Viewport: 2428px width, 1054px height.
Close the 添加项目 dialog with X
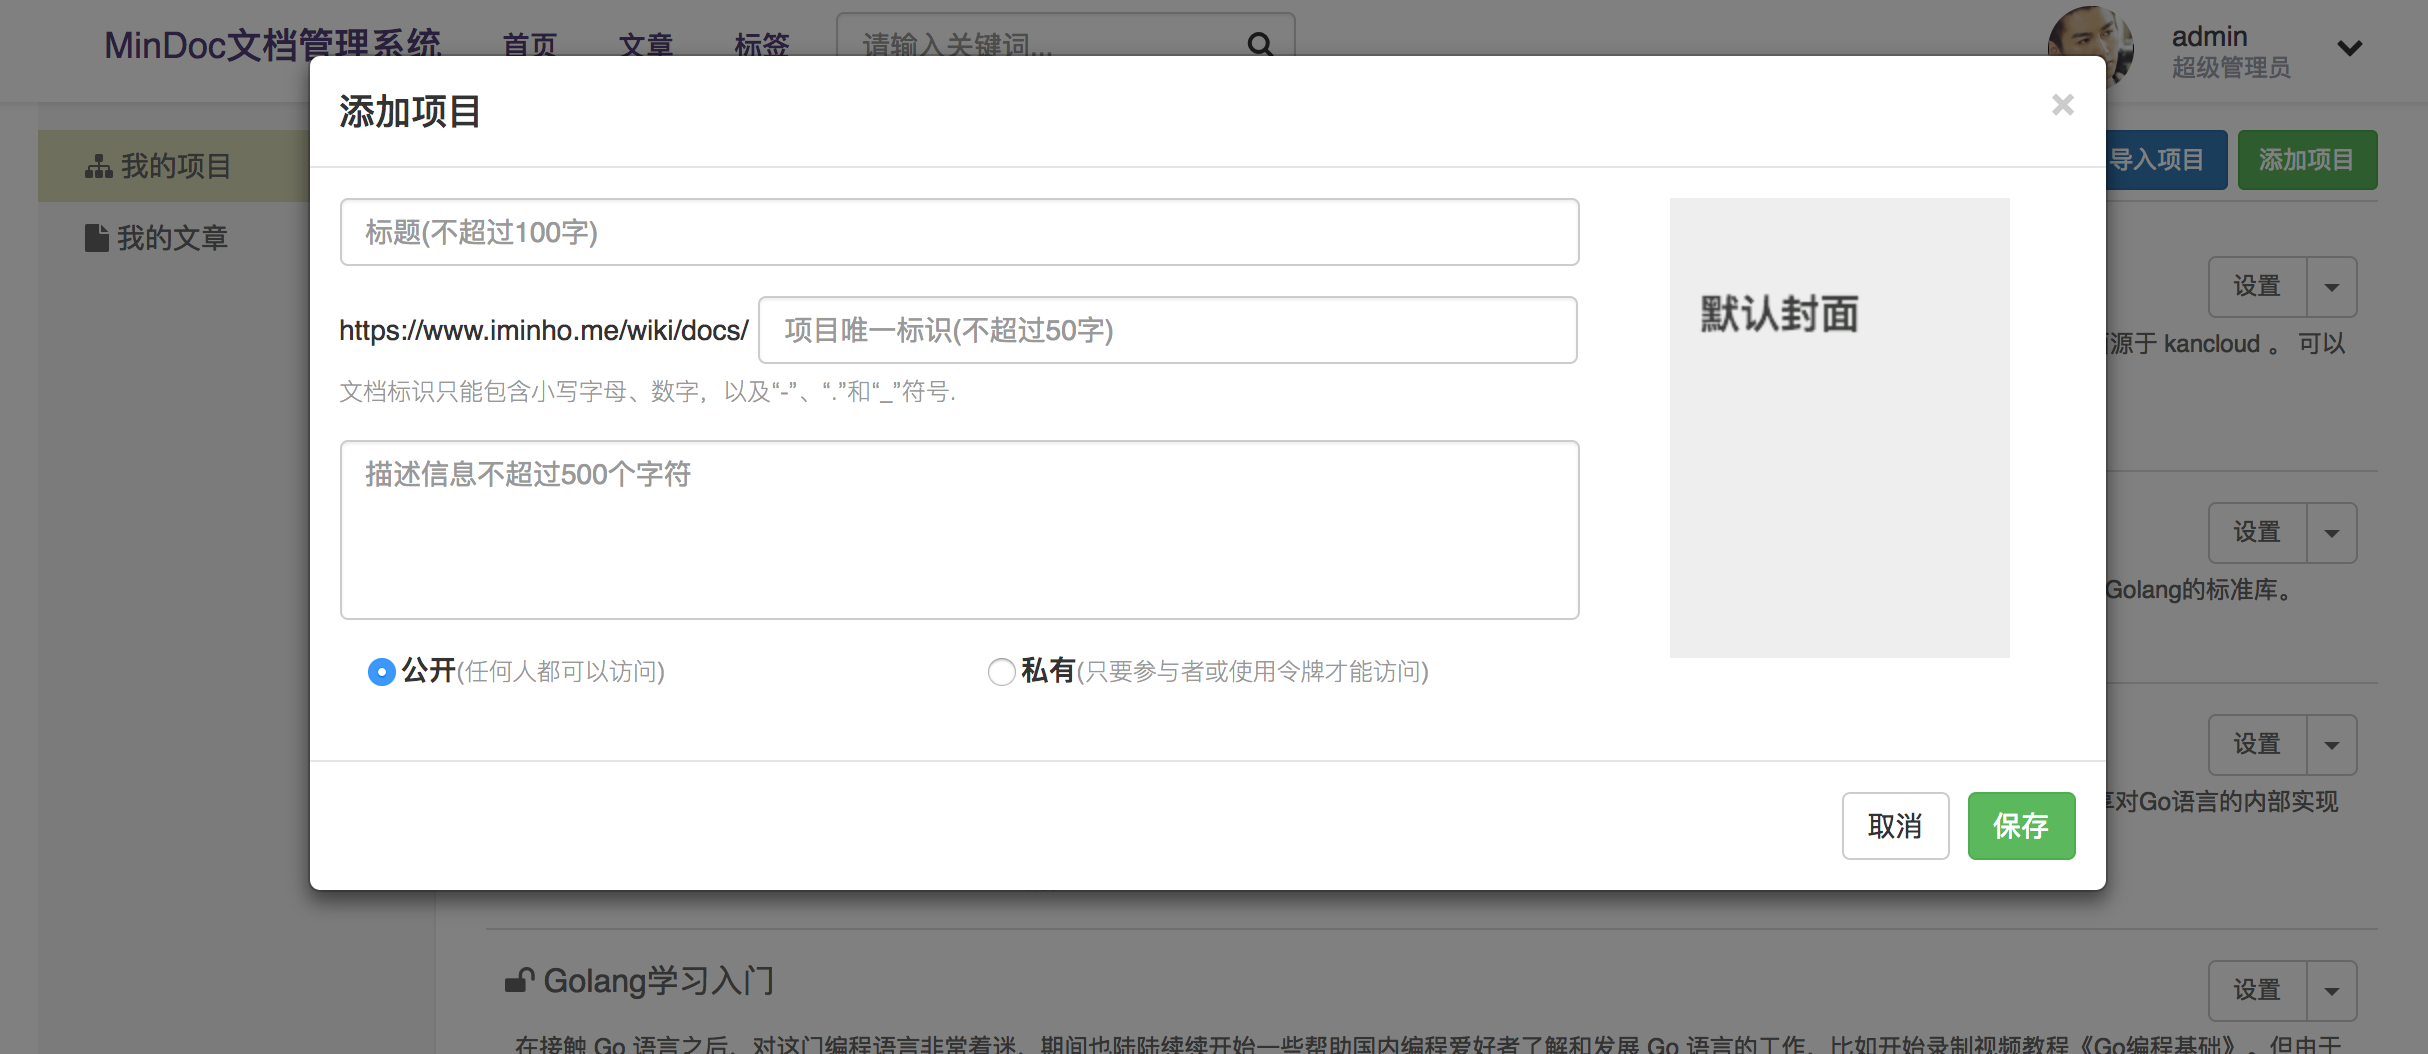pyautogui.click(x=2062, y=105)
